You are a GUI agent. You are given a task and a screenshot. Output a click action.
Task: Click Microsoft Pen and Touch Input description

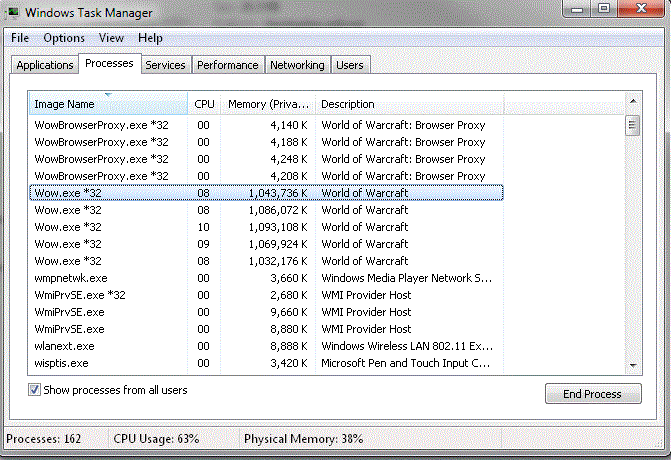coord(406,363)
